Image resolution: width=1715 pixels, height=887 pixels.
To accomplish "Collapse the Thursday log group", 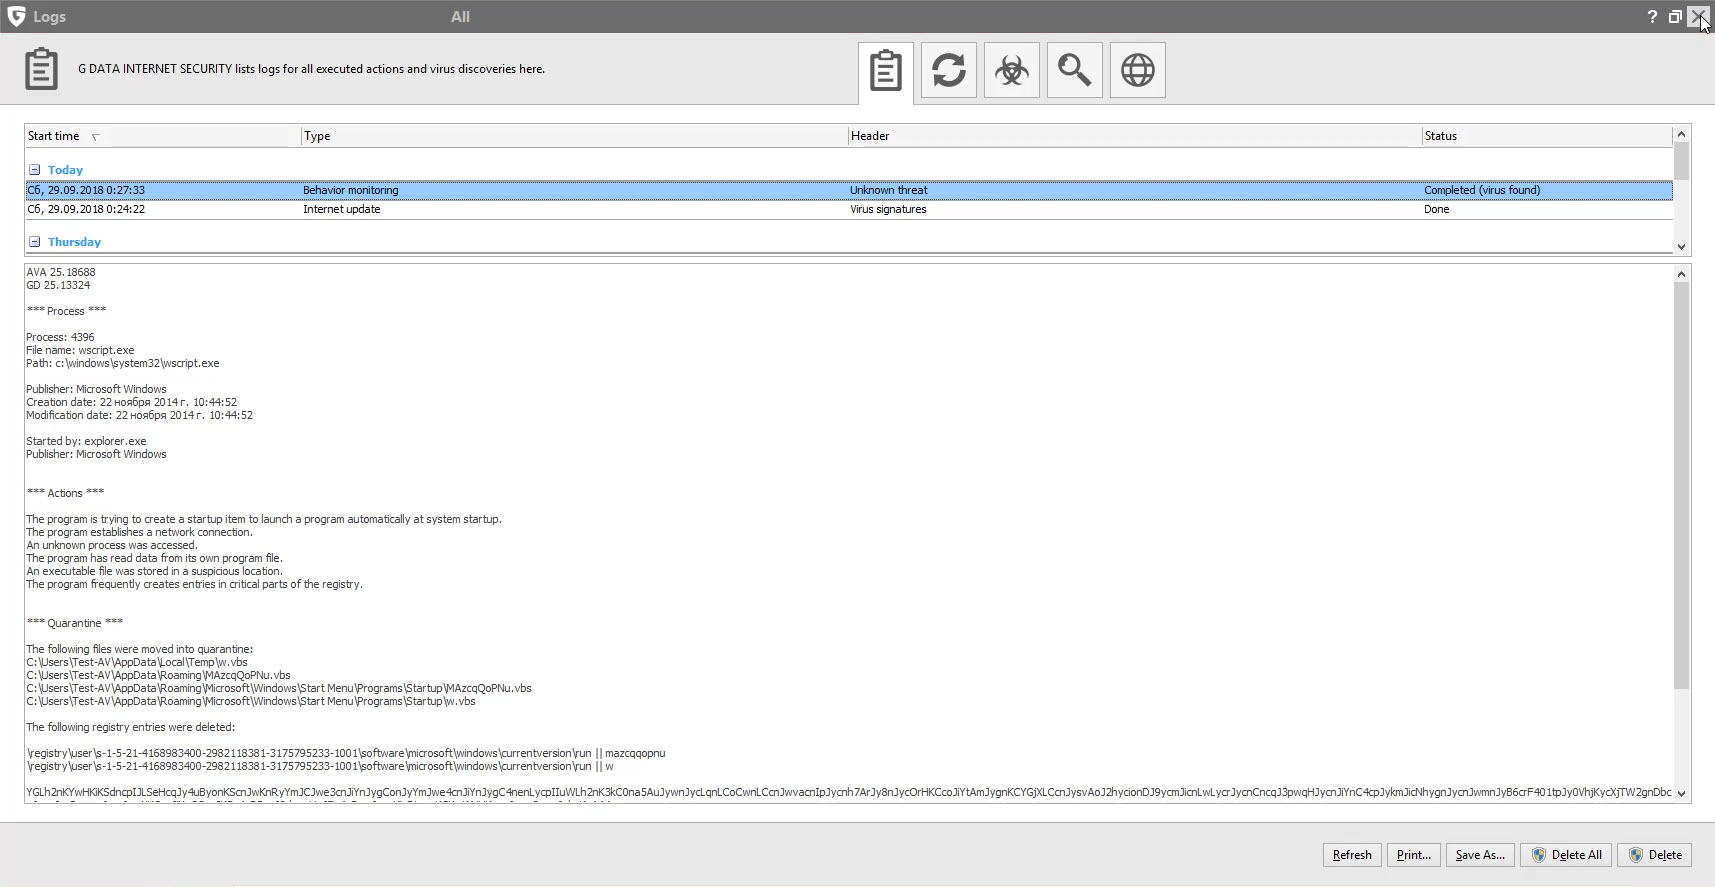I will click(x=34, y=242).
